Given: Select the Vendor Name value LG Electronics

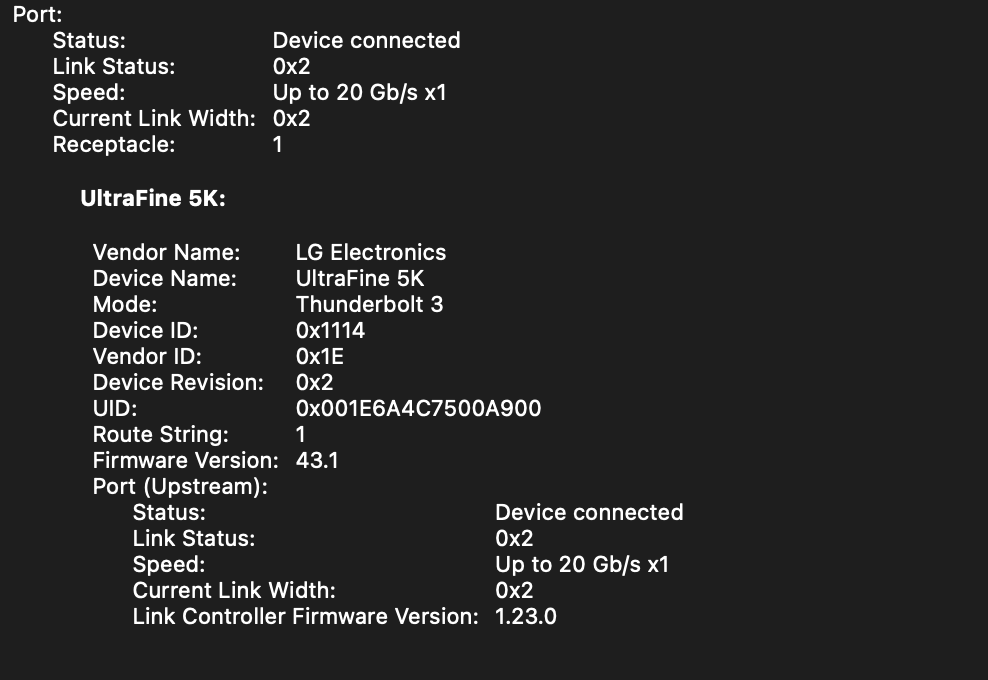Looking at the screenshot, I should click(370, 253).
